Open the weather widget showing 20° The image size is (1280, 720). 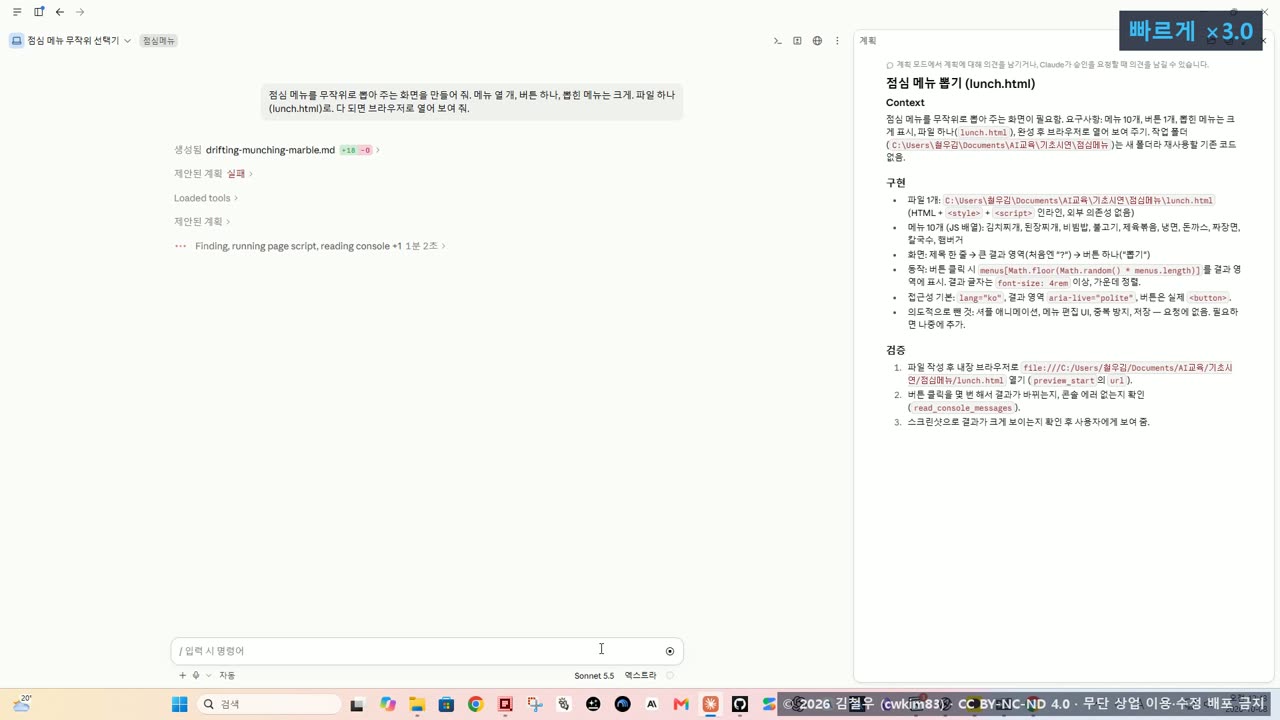(22, 704)
